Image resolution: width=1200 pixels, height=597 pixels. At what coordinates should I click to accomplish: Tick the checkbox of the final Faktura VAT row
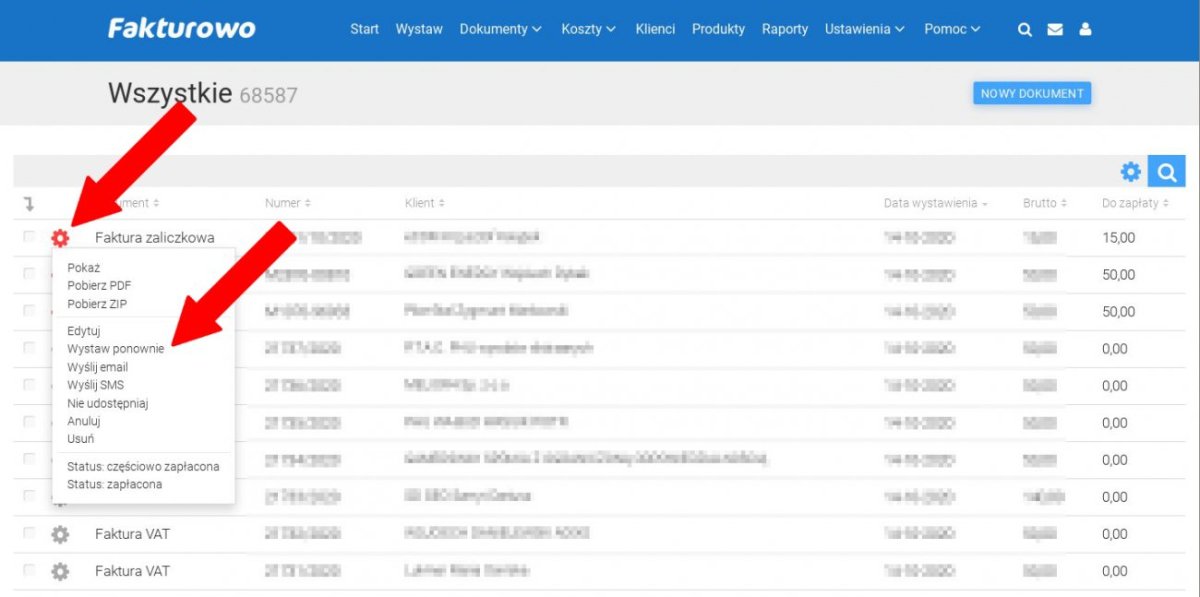coord(29,571)
